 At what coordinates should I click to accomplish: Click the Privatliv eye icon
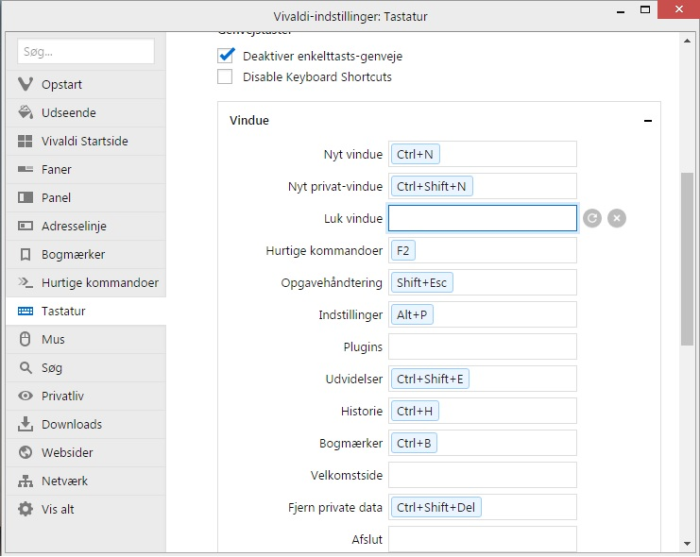click(25, 396)
